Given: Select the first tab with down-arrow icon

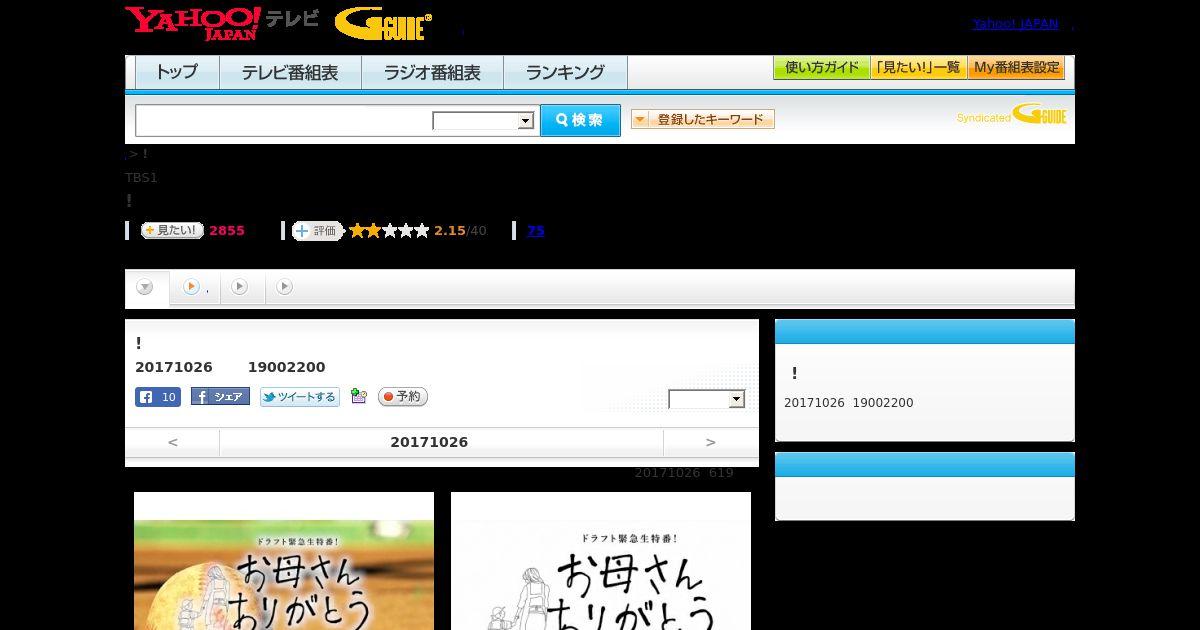Looking at the screenshot, I should (x=146, y=288).
